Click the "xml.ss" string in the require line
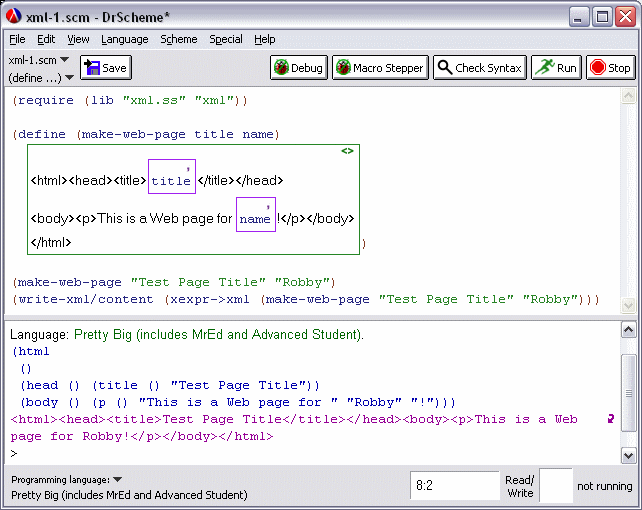 (x=154, y=100)
